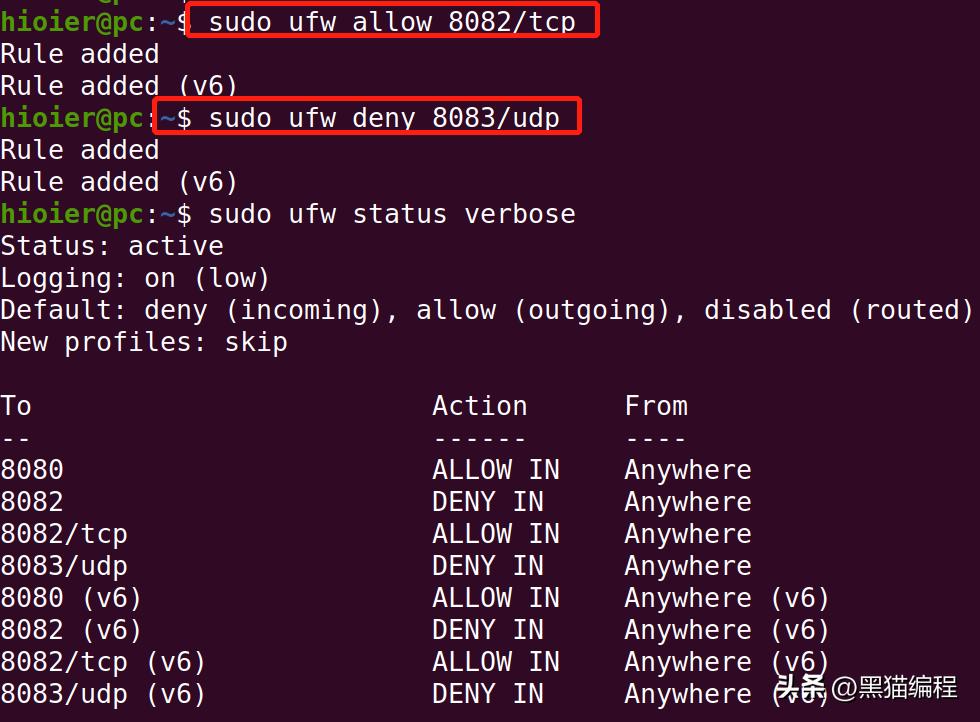Click the 'sudo ufw status verbose' command text

tap(392, 214)
